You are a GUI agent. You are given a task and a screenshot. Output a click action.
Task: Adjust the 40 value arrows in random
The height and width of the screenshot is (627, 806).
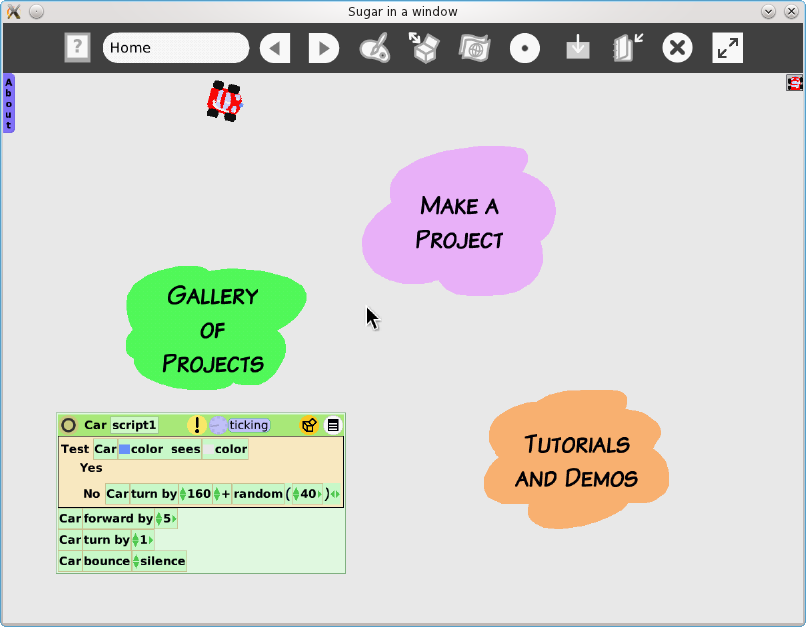[x=296, y=494]
